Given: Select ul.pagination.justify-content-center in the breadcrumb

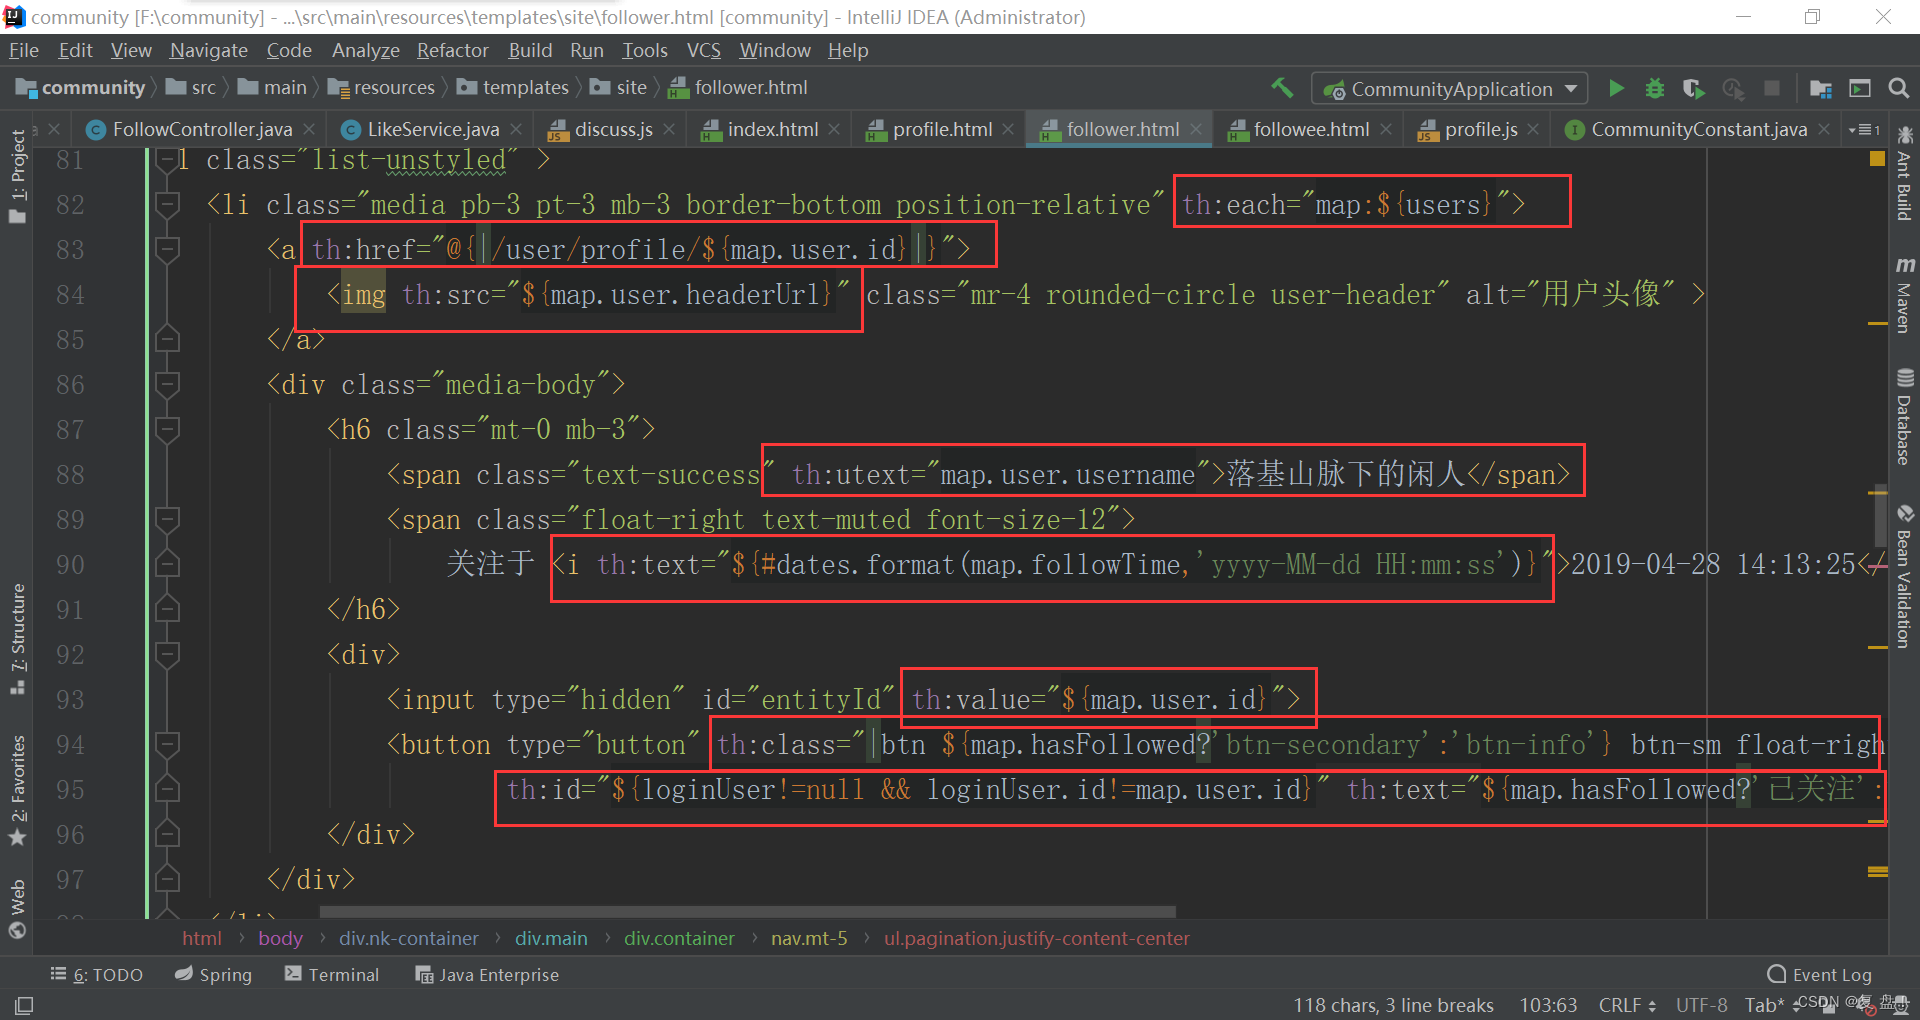Looking at the screenshot, I should point(1036,938).
